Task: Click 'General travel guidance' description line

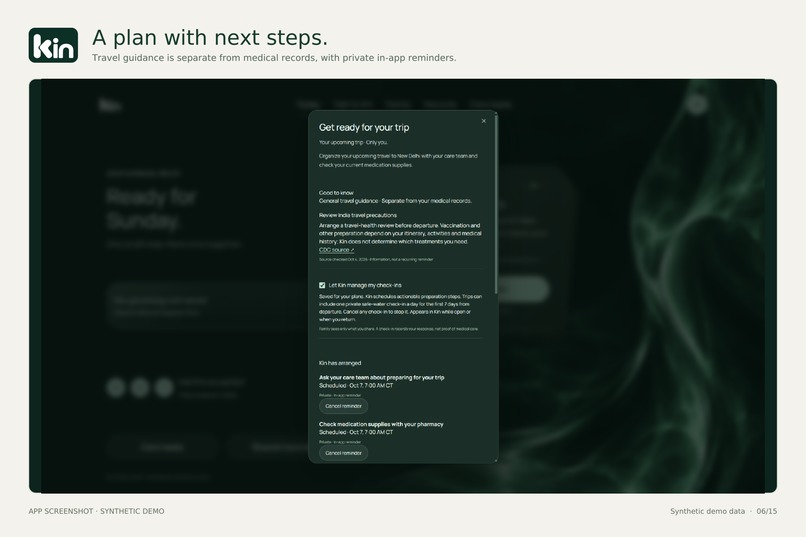Action: (395, 201)
